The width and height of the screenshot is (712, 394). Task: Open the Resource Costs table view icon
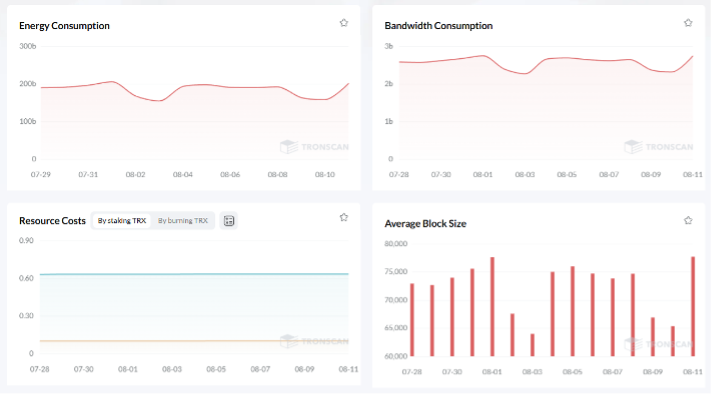[229, 221]
